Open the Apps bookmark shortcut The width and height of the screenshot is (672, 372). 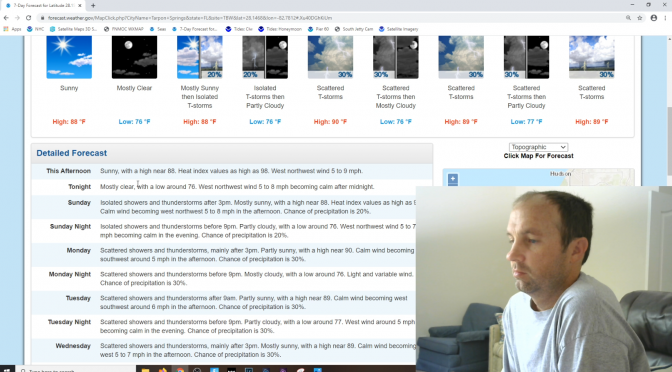12,29
